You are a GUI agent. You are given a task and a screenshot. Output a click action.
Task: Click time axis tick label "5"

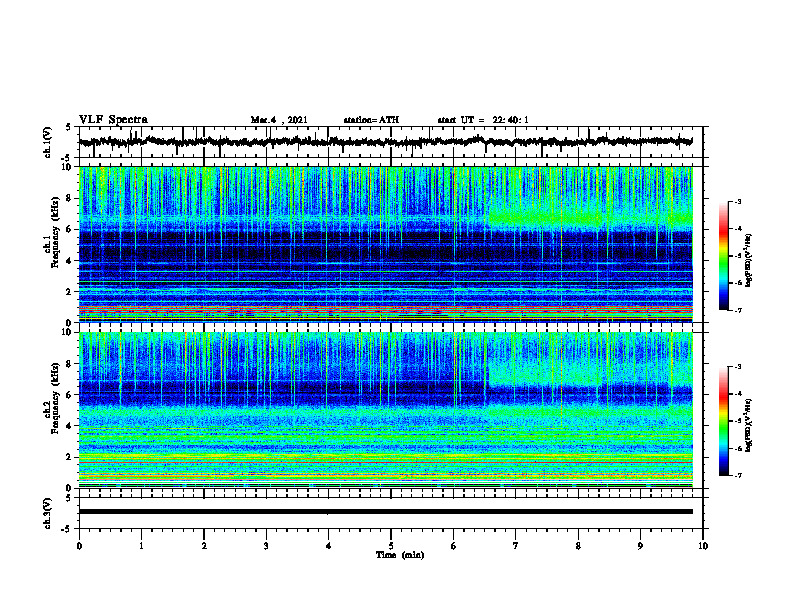click(391, 546)
